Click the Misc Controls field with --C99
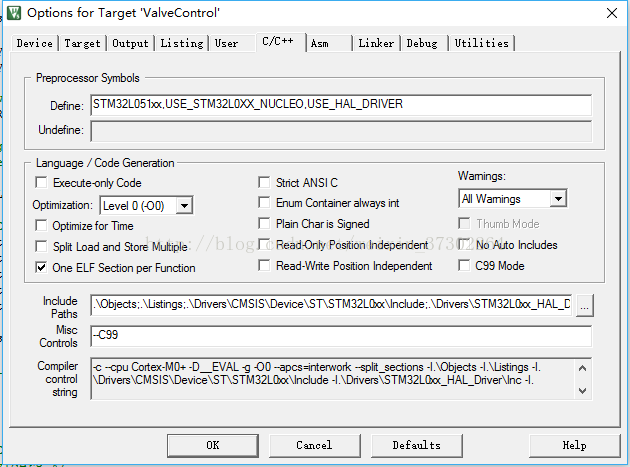Screen dimensions: 630x467 (341, 336)
